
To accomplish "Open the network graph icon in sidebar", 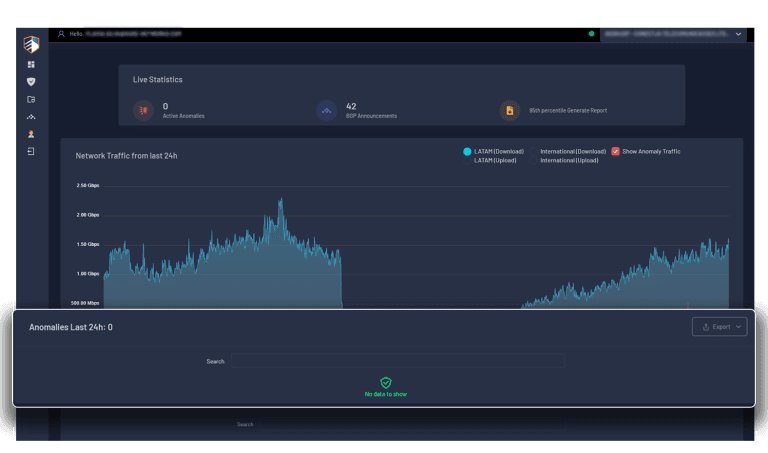I will [x=31, y=117].
